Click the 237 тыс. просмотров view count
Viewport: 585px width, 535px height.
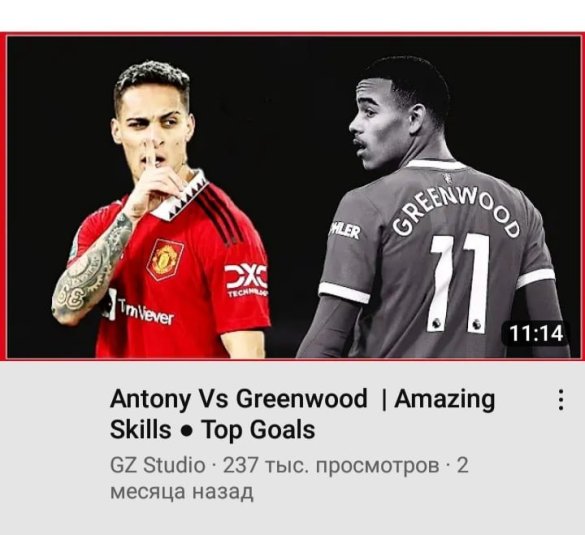pos(331,465)
